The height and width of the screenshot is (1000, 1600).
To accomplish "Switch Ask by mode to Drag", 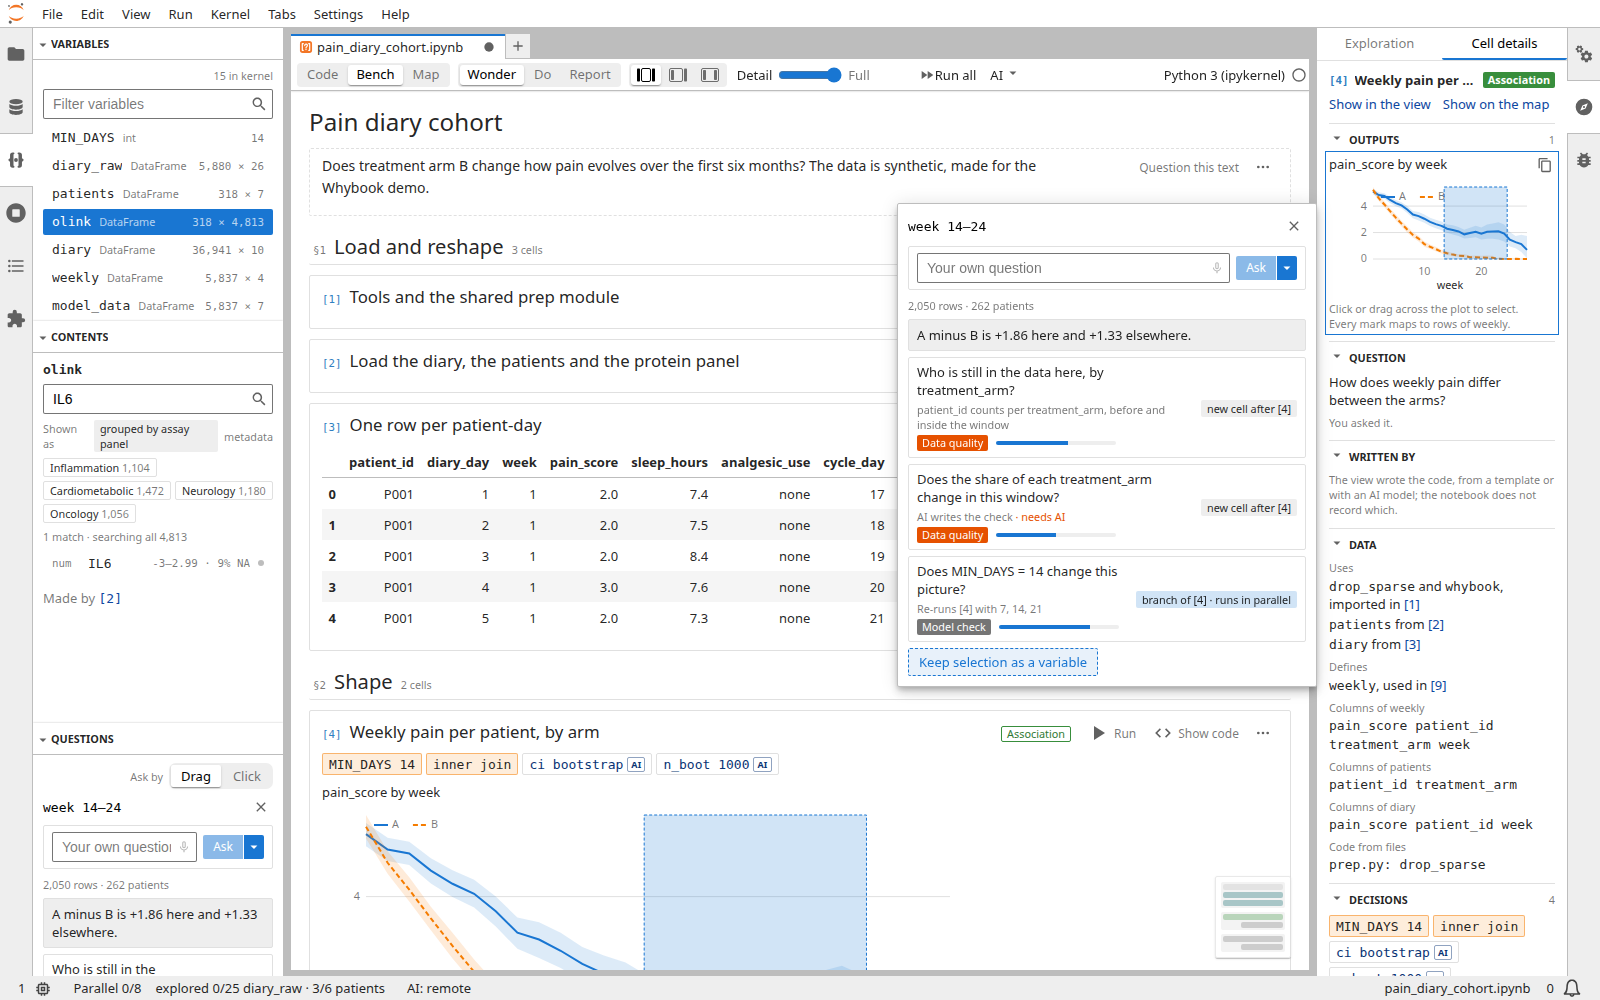I will [196, 777].
